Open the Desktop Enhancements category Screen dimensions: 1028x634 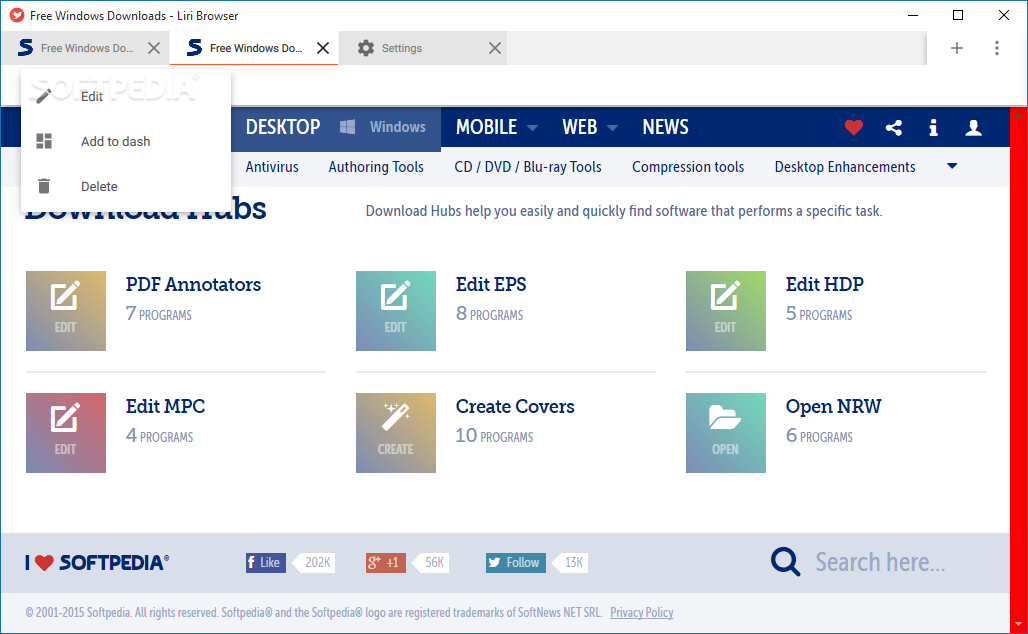click(845, 167)
